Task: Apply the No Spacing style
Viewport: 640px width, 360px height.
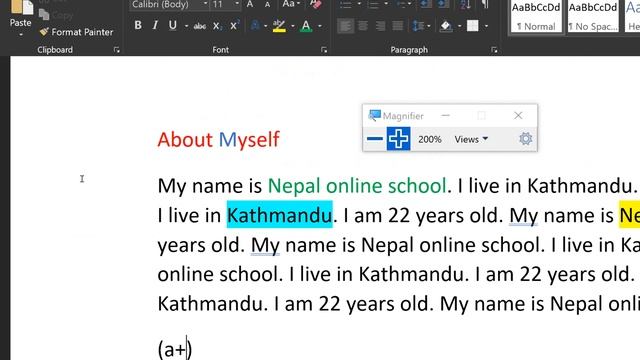Action: coord(593,16)
